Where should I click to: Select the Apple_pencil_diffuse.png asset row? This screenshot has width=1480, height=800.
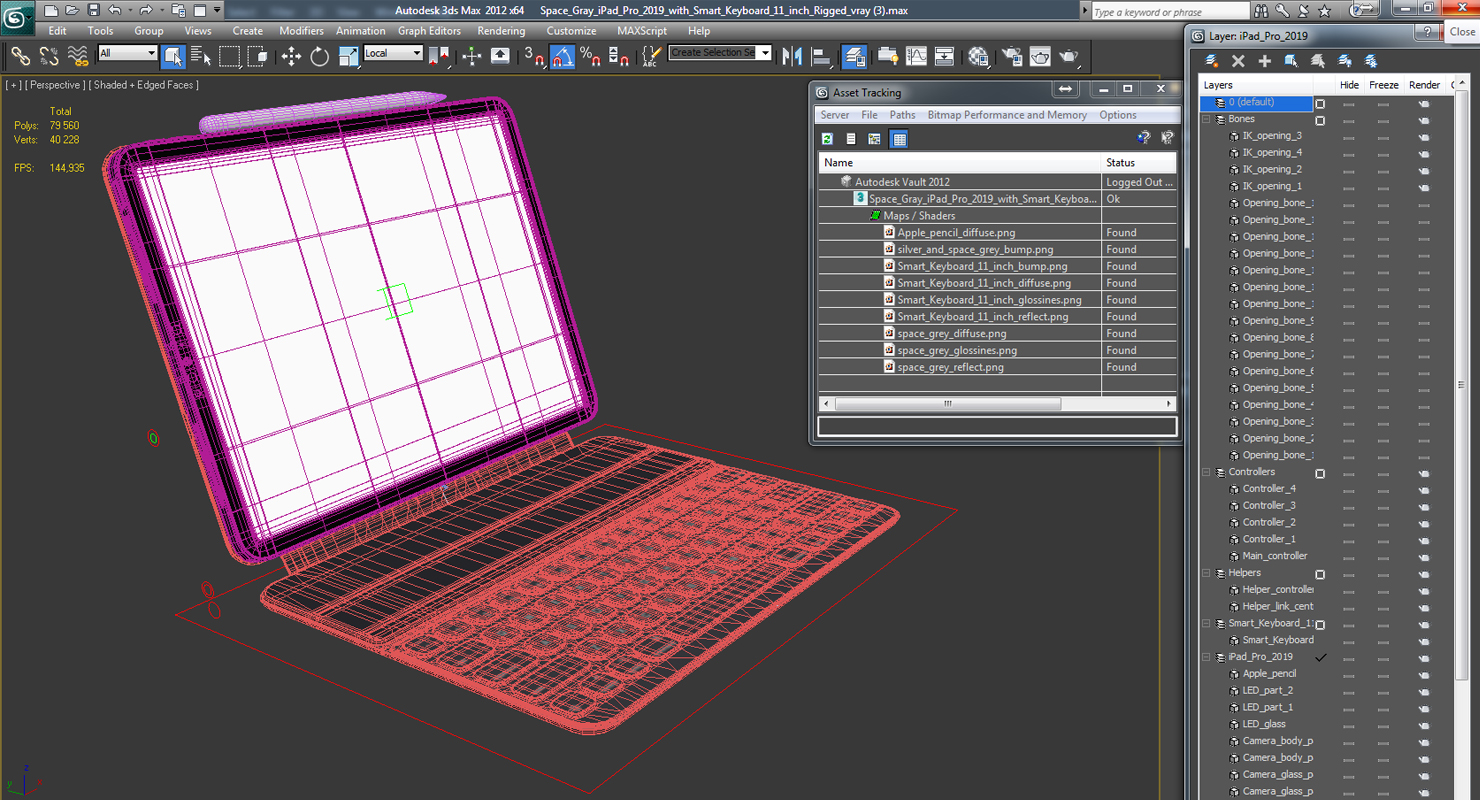tap(997, 233)
